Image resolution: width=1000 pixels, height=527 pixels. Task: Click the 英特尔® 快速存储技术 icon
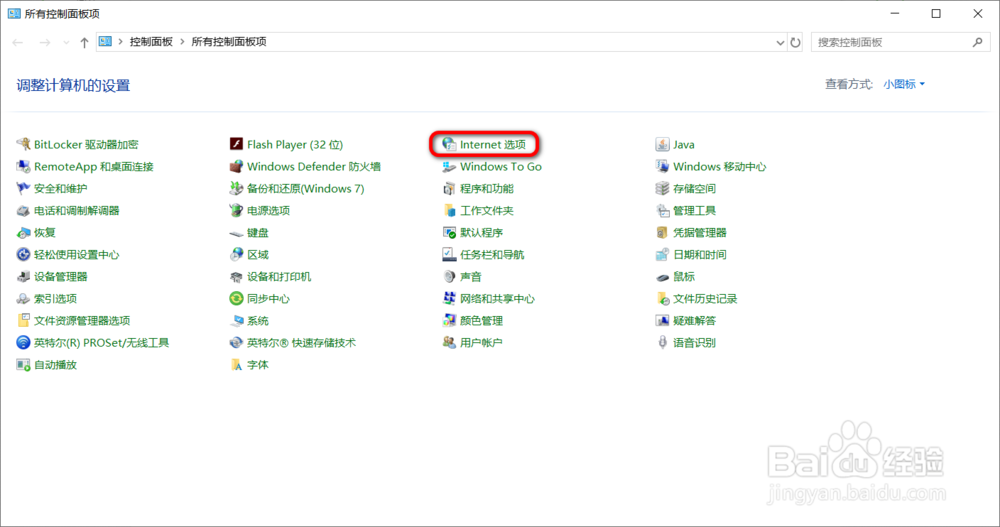[237, 343]
